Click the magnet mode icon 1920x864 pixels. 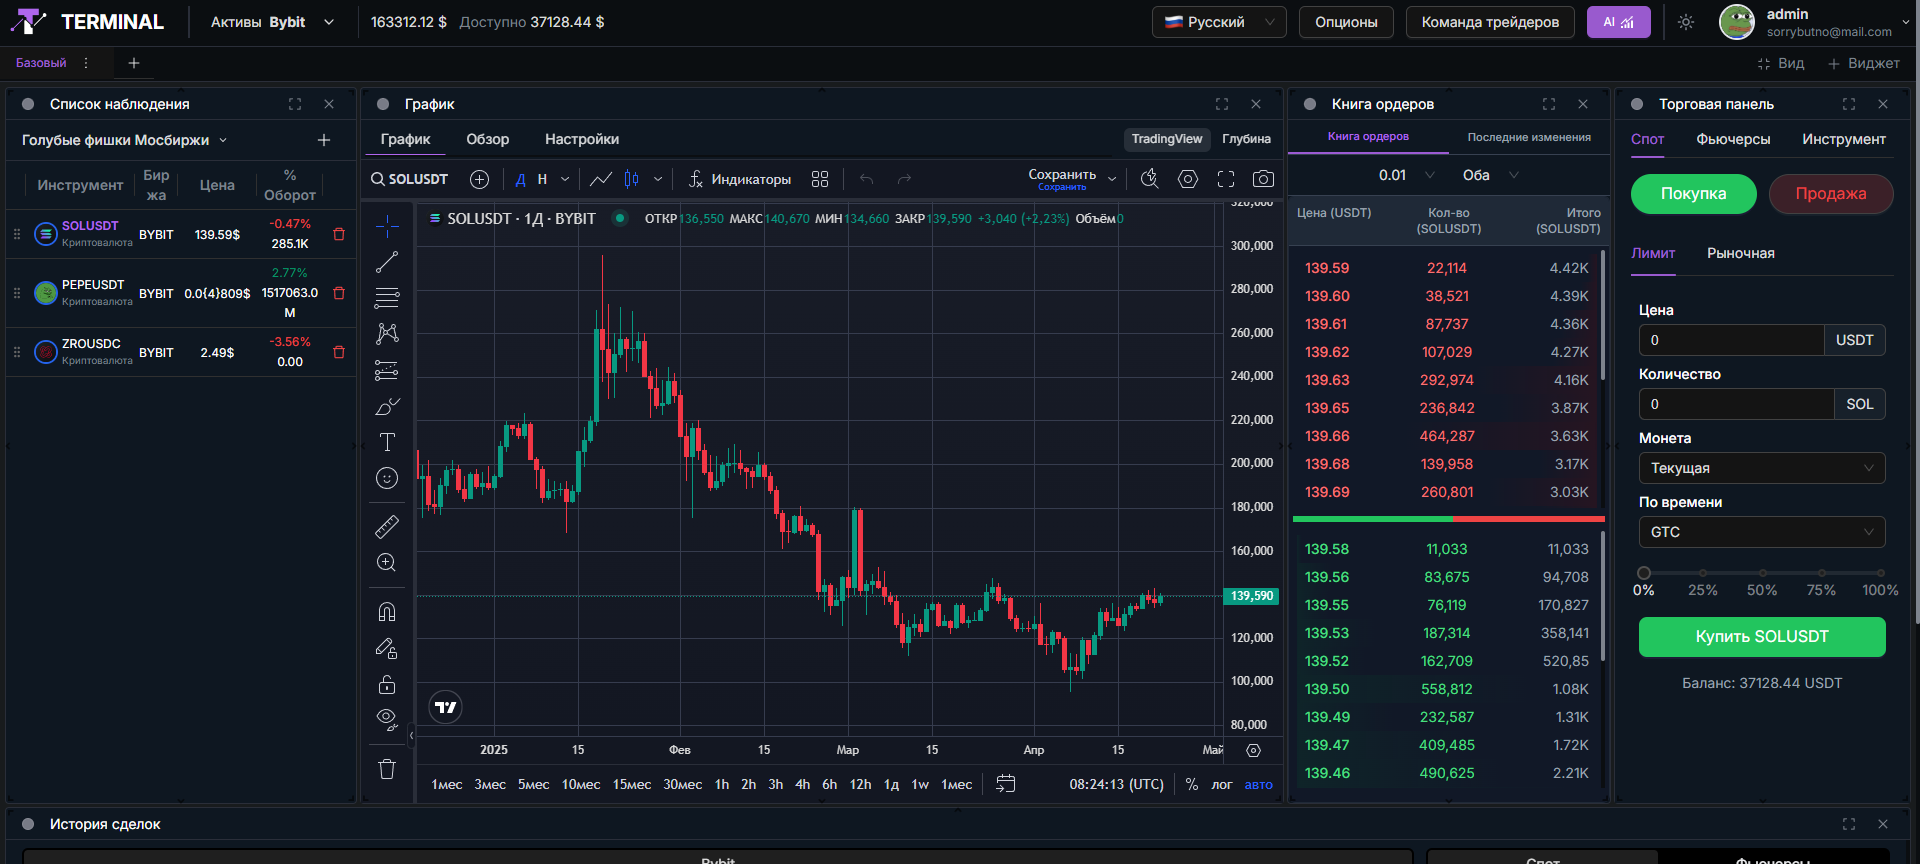[x=387, y=612]
